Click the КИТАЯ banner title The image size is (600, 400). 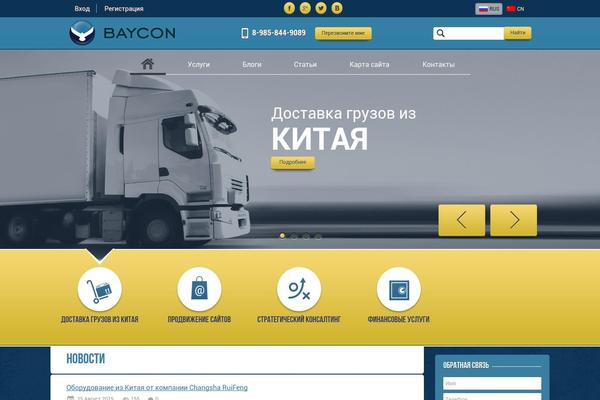tap(320, 139)
